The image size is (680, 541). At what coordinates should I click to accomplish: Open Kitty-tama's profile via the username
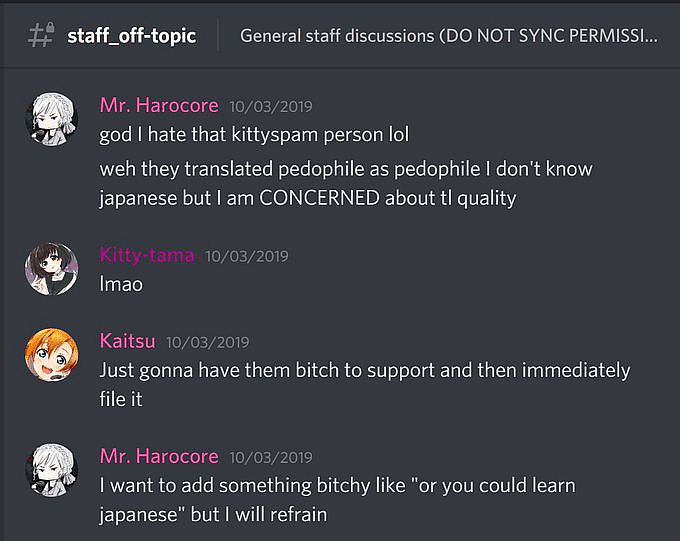pyautogui.click(x=146, y=255)
